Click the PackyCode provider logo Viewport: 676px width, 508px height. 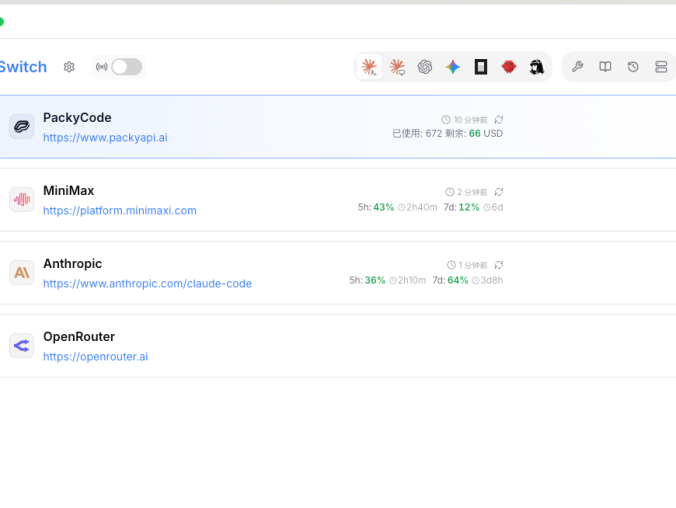22,126
